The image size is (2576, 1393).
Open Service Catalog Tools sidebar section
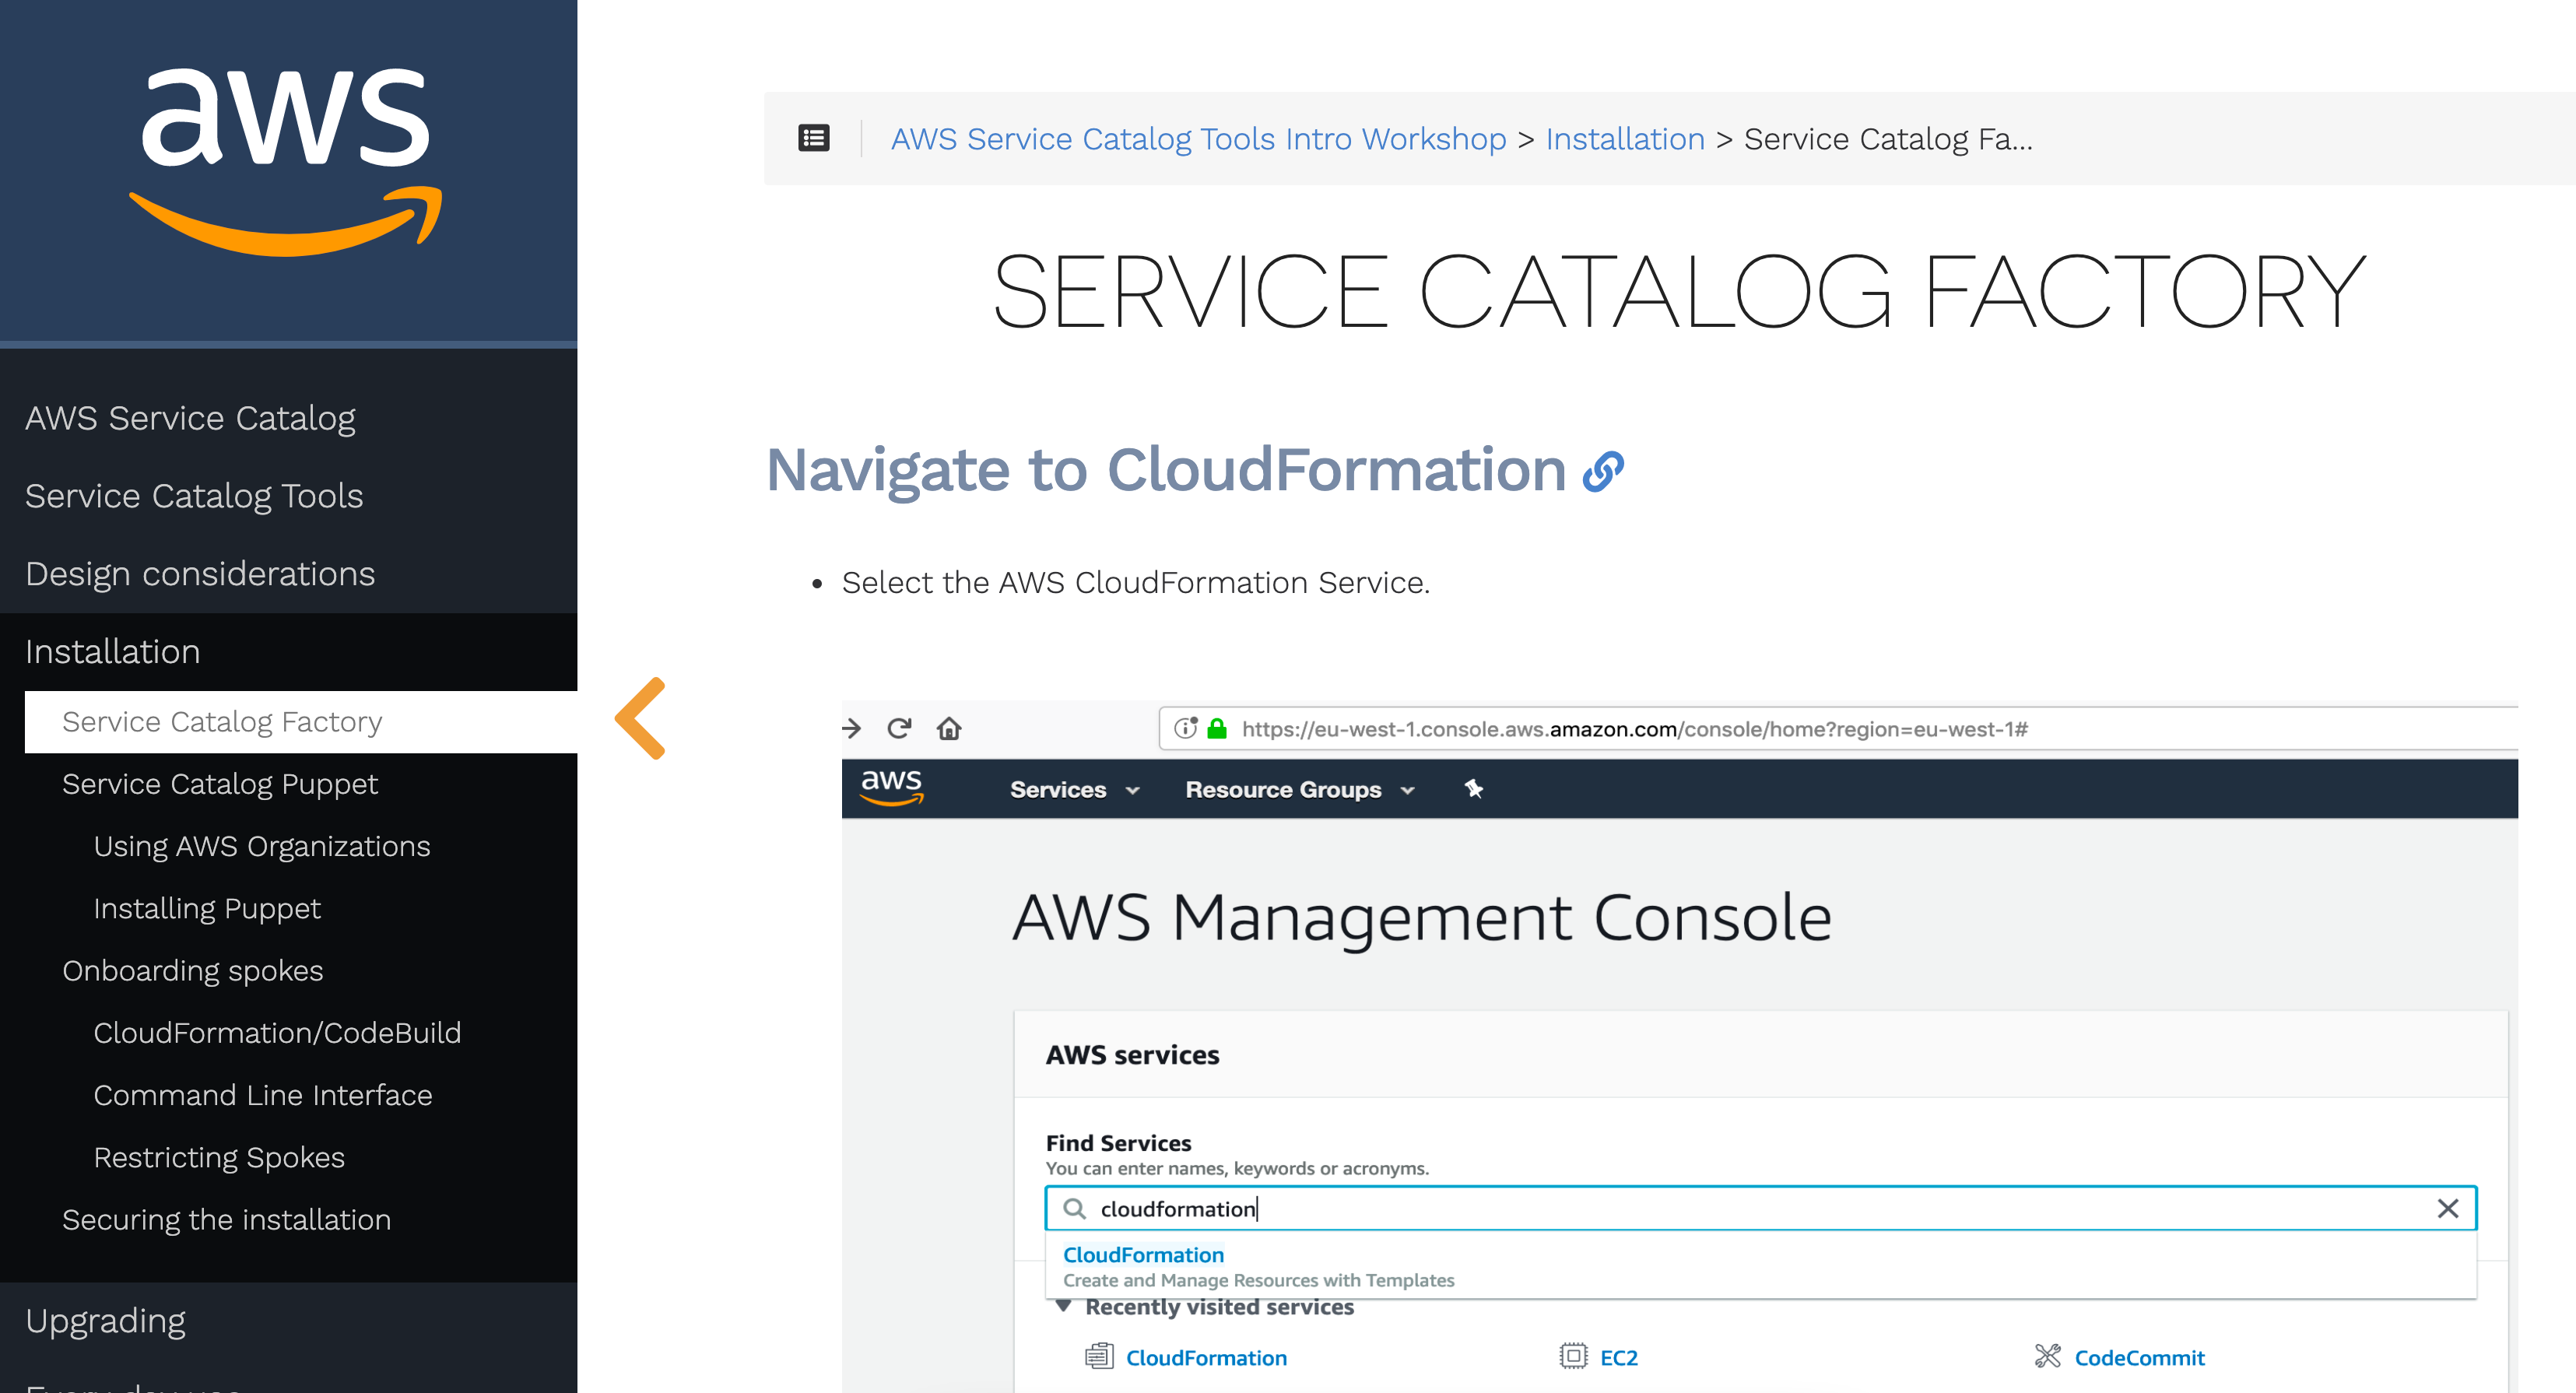pyautogui.click(x=194, y=496)
